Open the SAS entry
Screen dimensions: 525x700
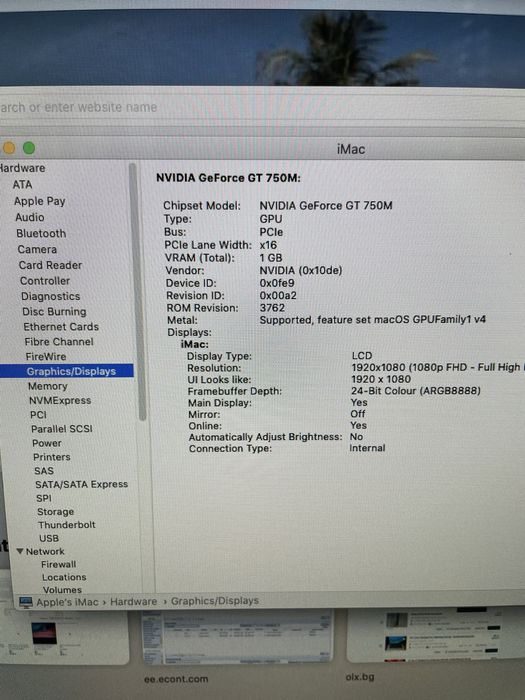click(44, 471)
